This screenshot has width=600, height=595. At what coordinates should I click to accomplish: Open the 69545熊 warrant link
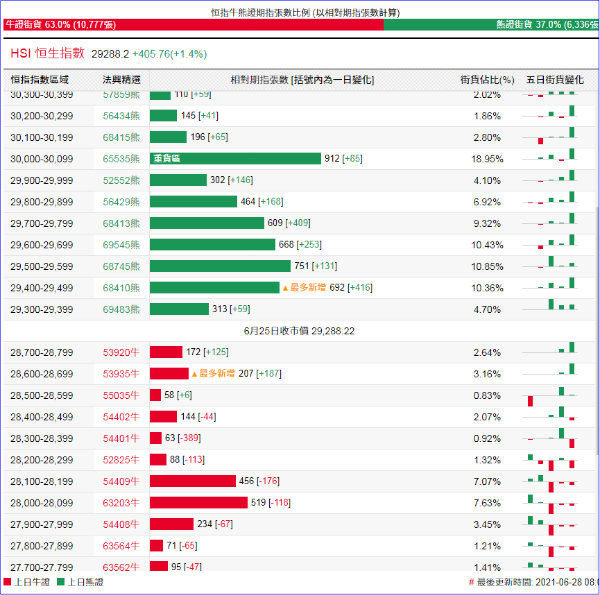(x=121, y=245)
